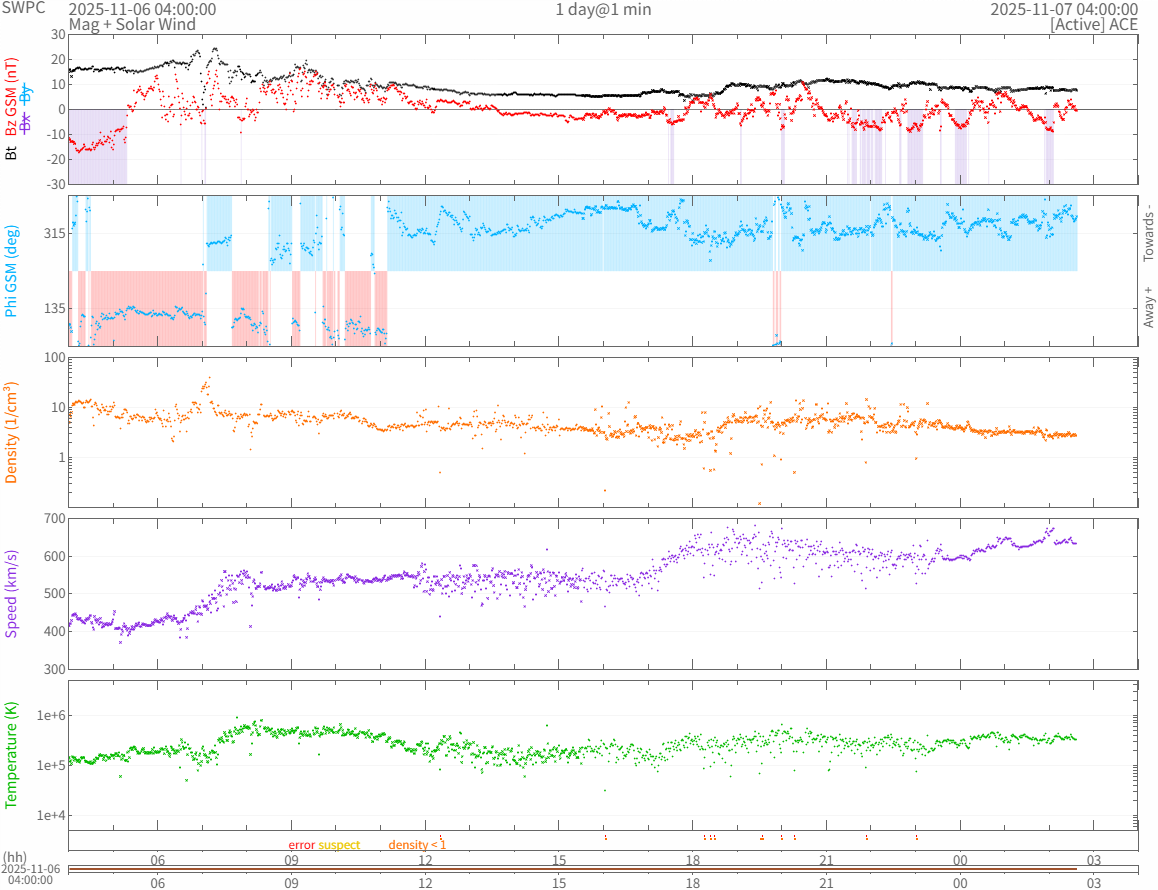The height and width of the screenshot is (890, 1158).
Task: Toggle the Bz GSM (nT) series label
Action: coord(11,98)
